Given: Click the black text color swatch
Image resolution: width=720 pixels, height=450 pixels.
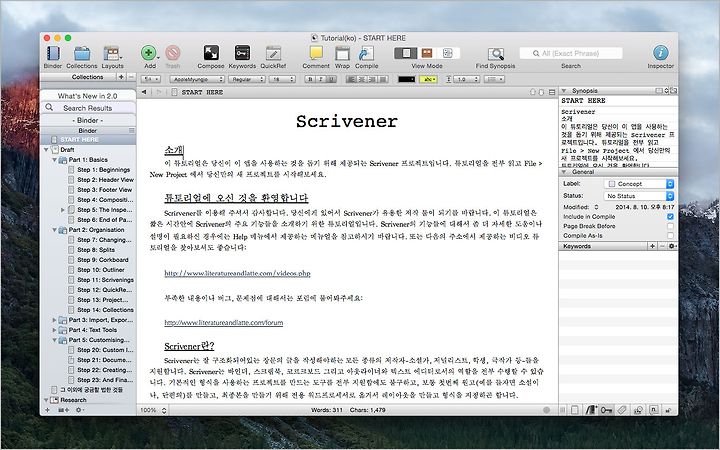Looking at the screenshot, I should click(x=406, y=79).
